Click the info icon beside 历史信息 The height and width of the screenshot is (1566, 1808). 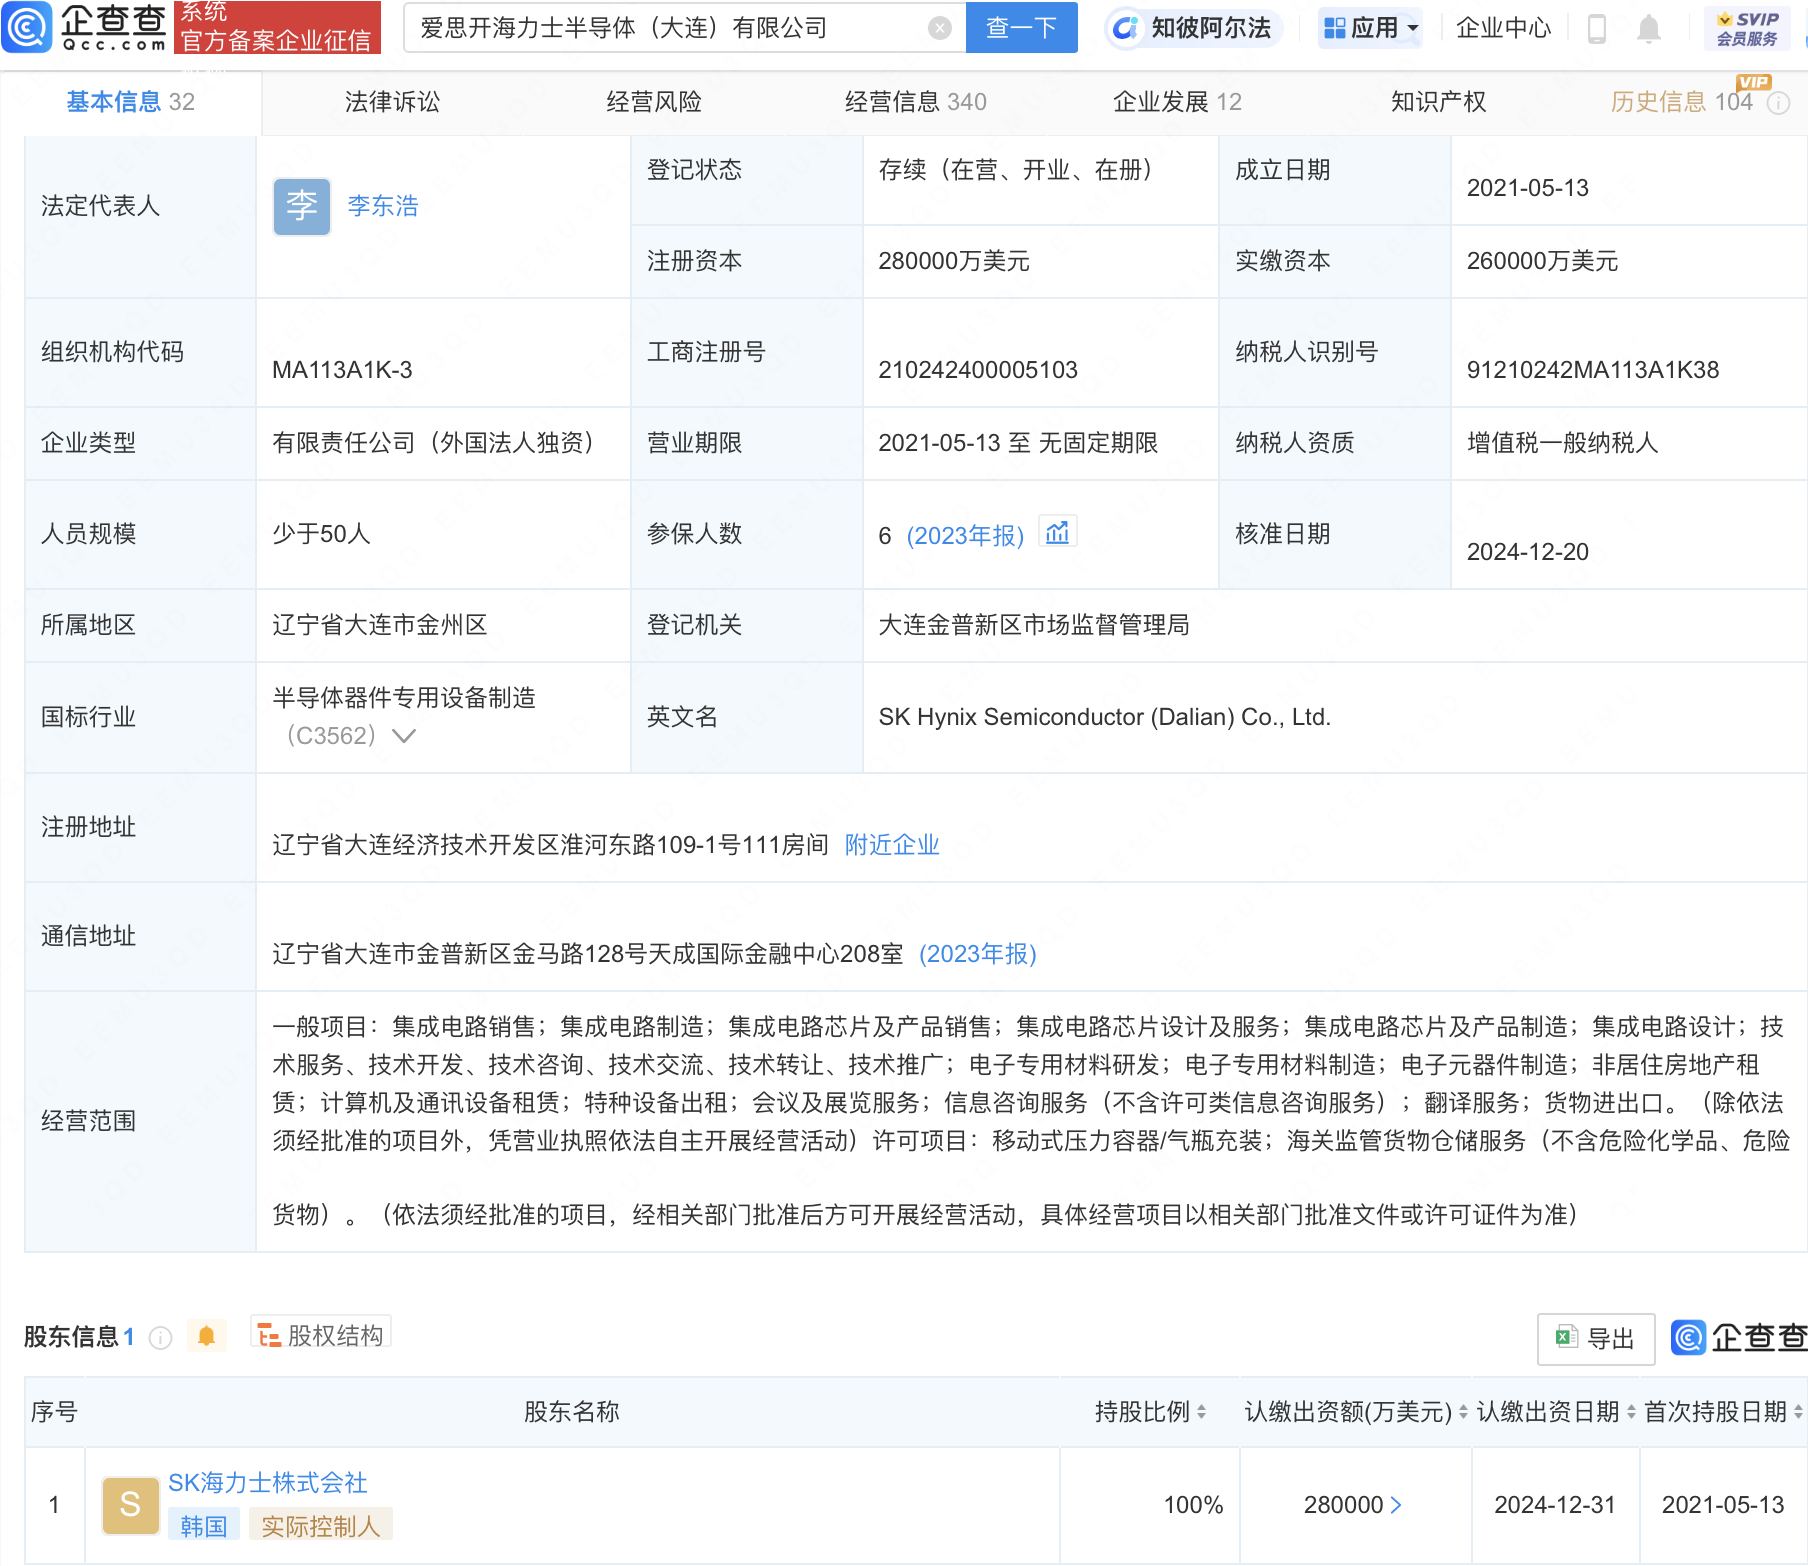(1778, 103)
